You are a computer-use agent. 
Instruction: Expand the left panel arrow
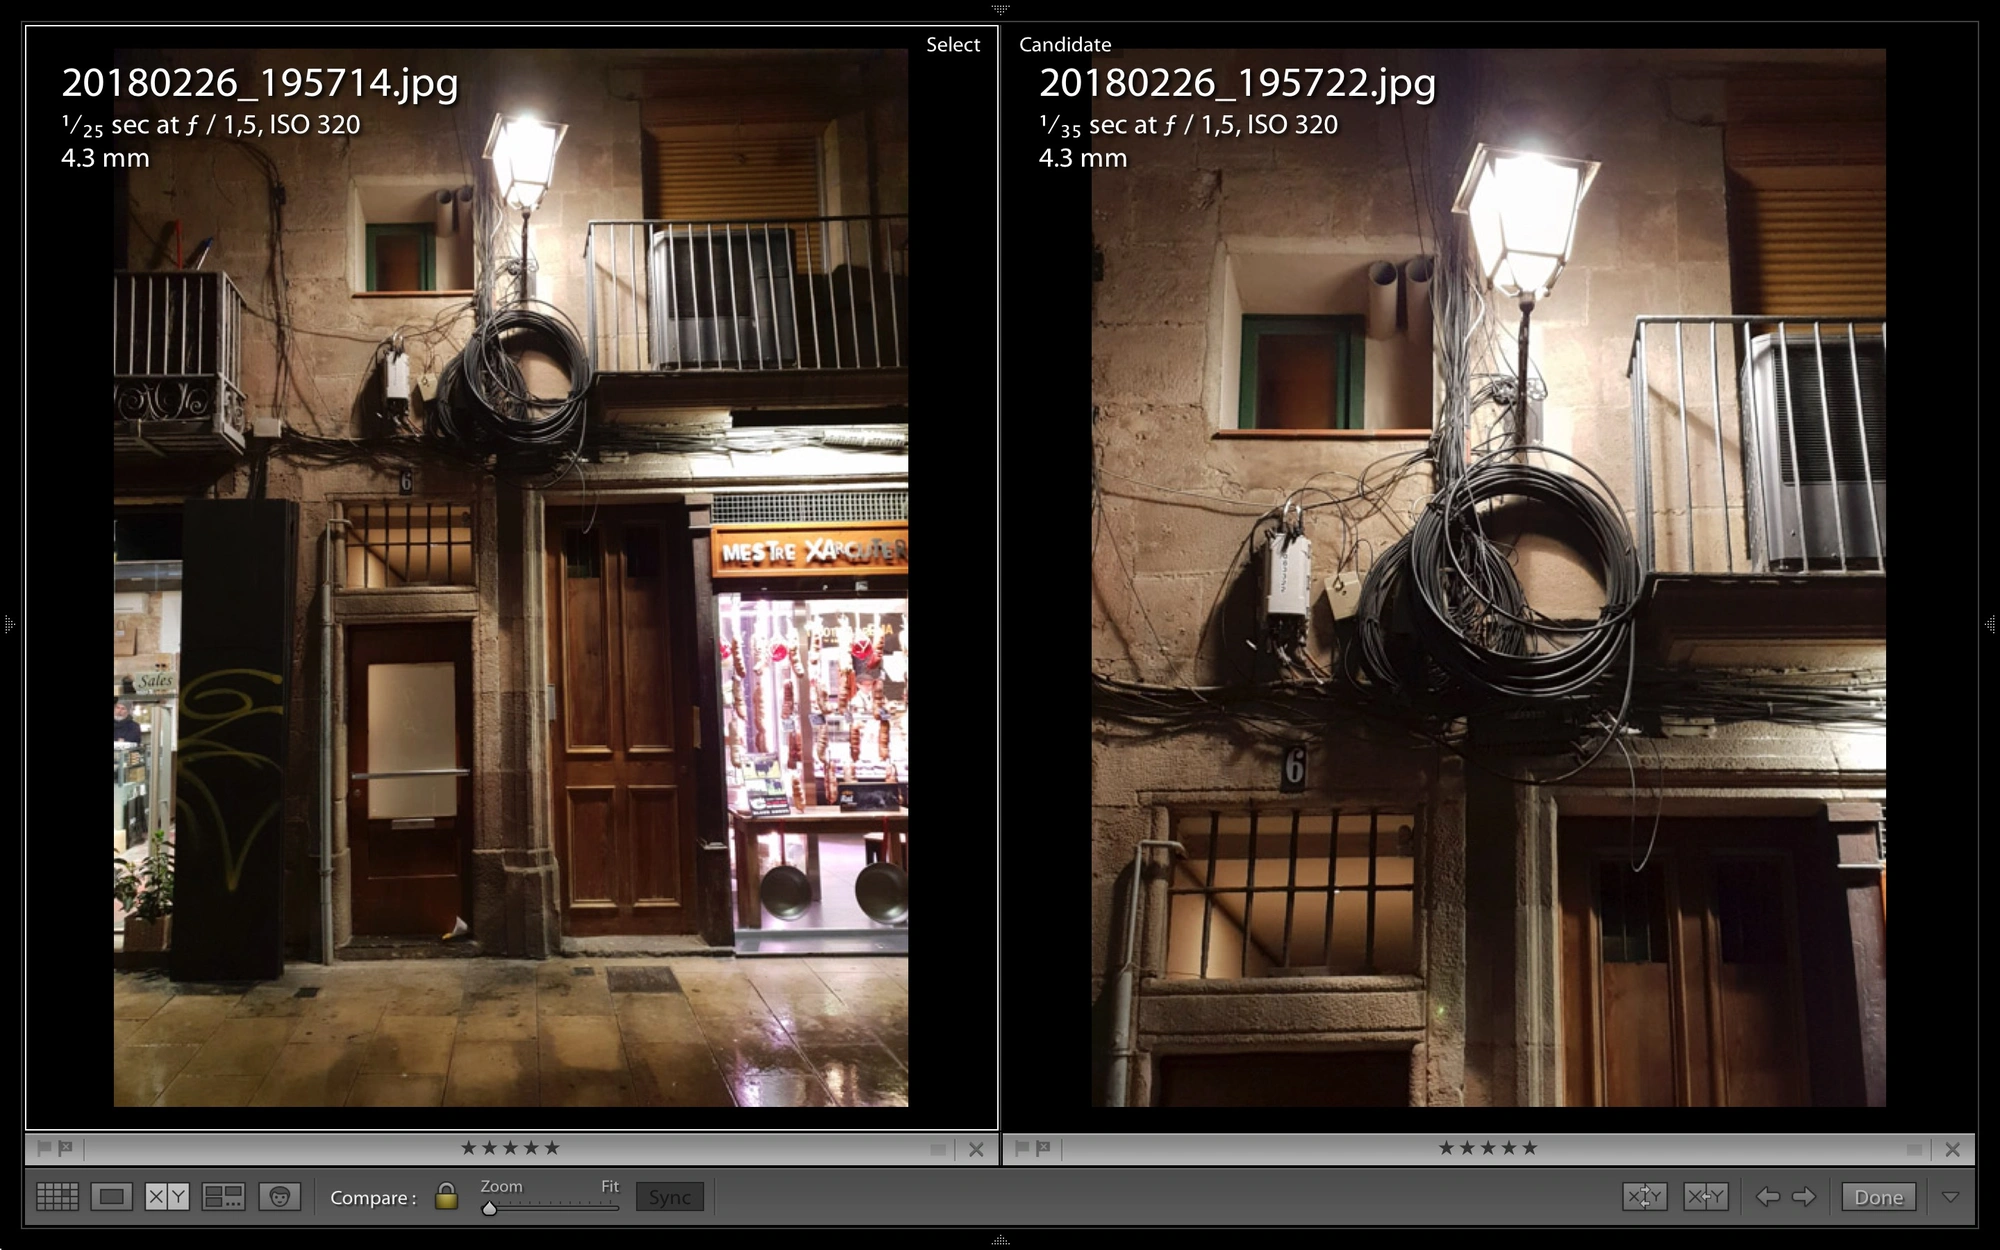coord(9,625)
